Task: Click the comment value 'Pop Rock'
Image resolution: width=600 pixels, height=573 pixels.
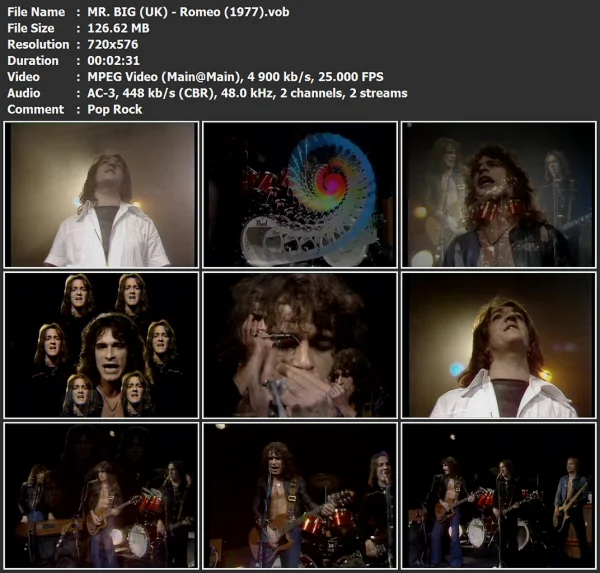Action: (115, 109)
